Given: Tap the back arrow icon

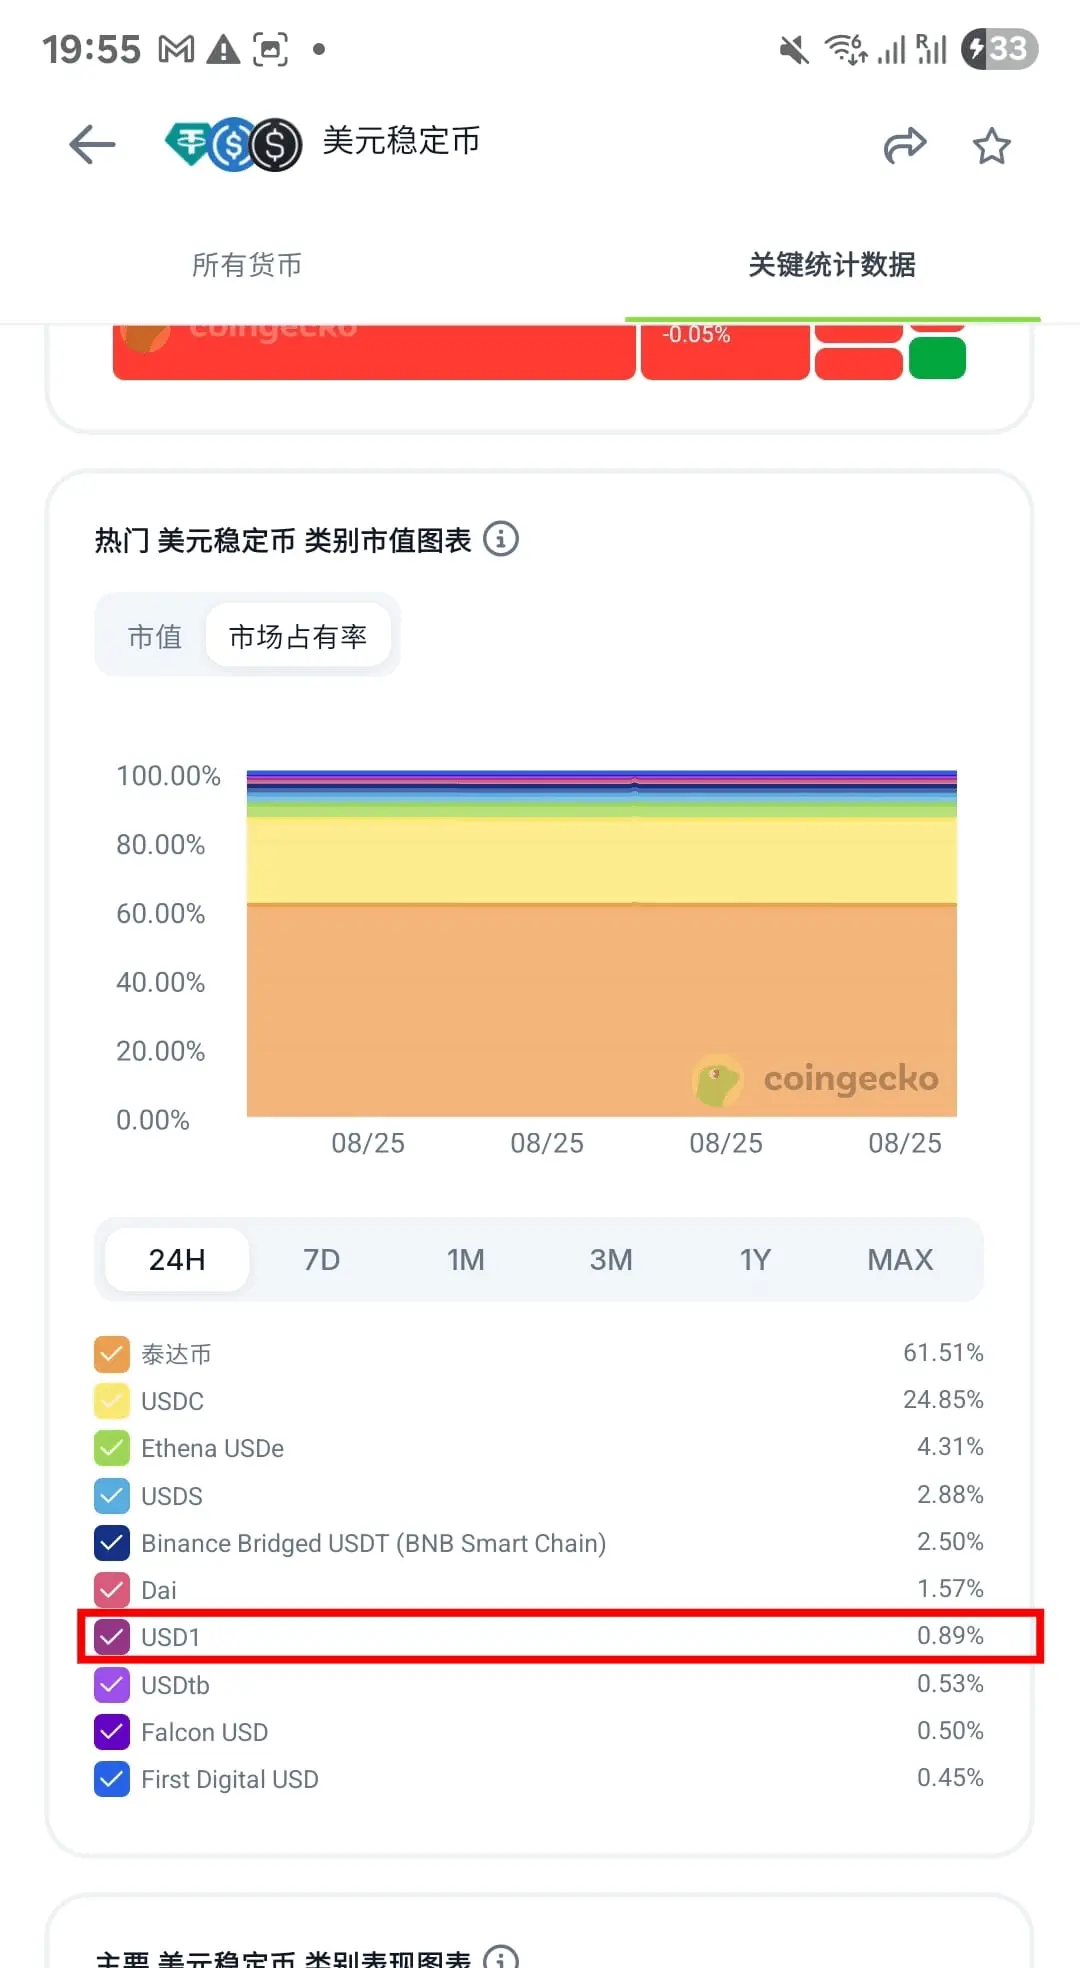Looking at the screenshot, I should click(x=92, y=145).
